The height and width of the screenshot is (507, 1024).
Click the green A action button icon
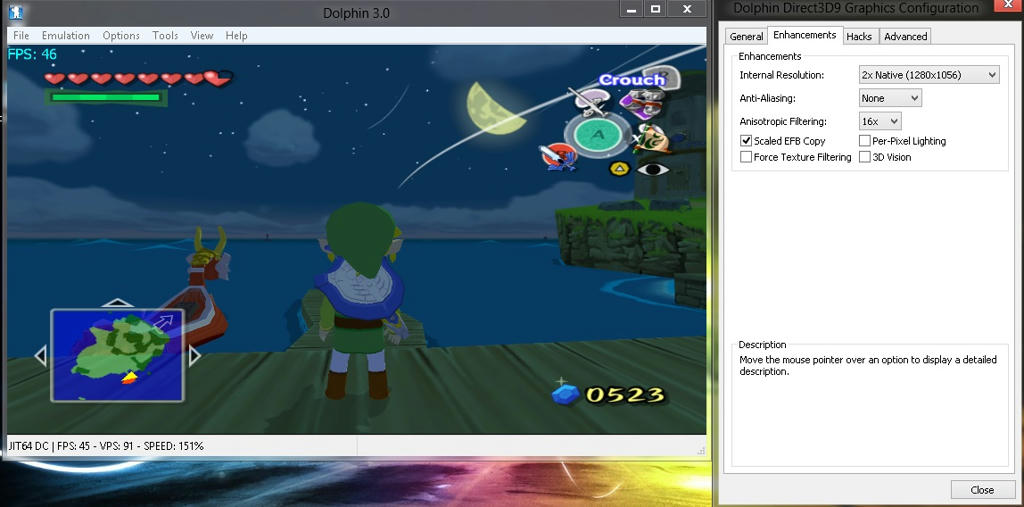click(598, 135)
